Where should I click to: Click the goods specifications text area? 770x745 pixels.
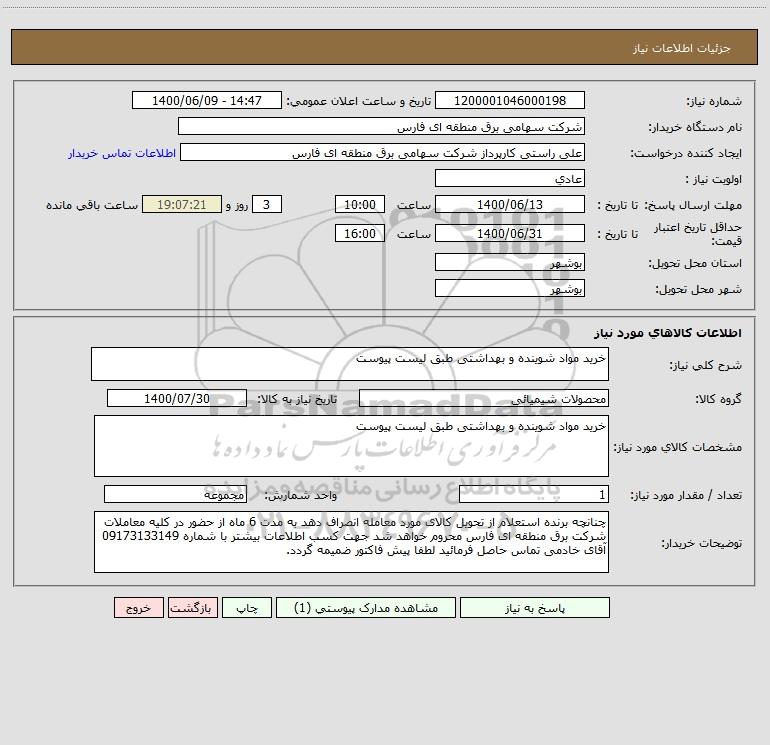coord(351,446)
